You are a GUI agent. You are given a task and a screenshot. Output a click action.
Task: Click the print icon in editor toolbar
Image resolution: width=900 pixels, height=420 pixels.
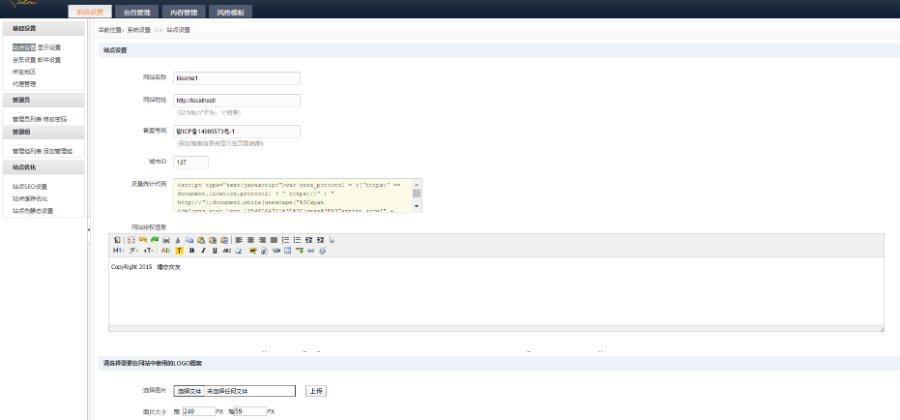166,240
